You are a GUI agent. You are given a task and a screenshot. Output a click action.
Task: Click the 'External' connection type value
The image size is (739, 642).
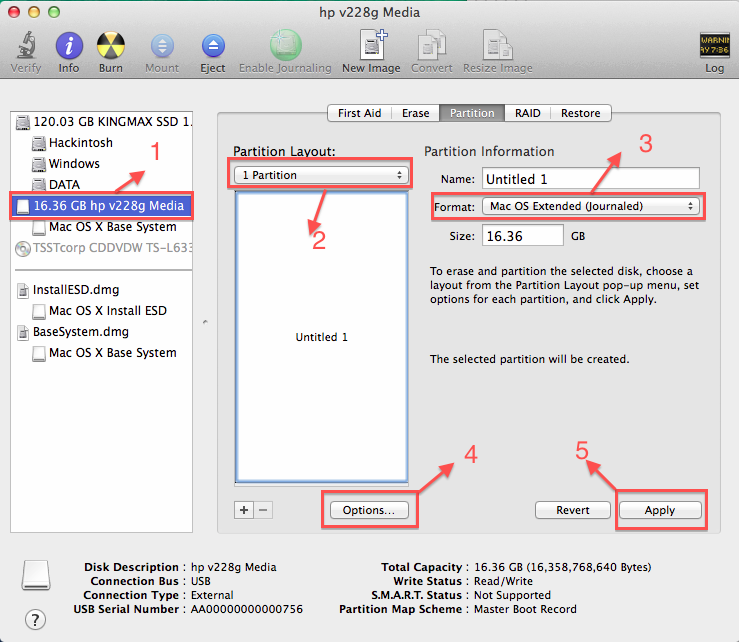(212, 595)
